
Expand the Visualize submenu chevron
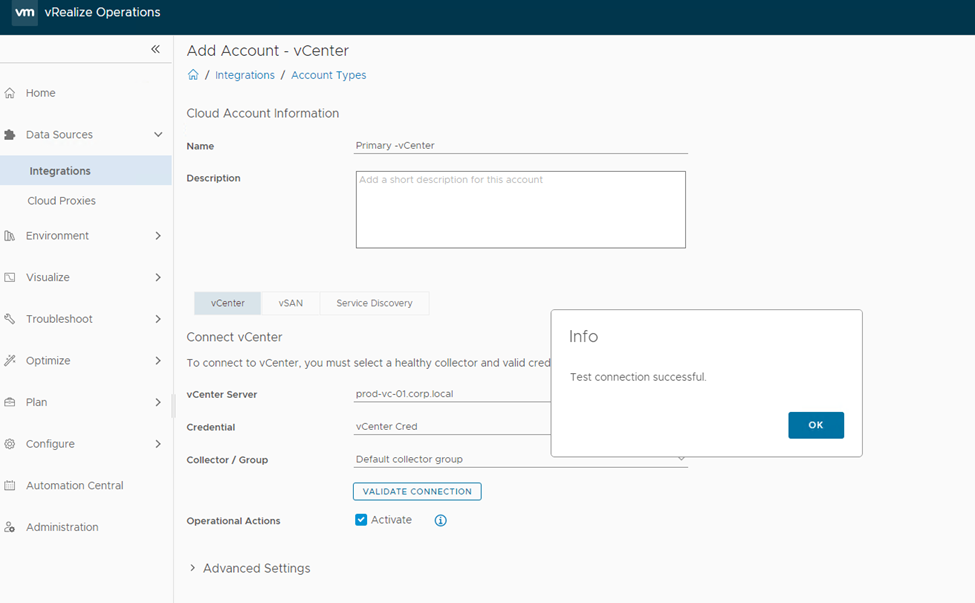tap(158, 277)
